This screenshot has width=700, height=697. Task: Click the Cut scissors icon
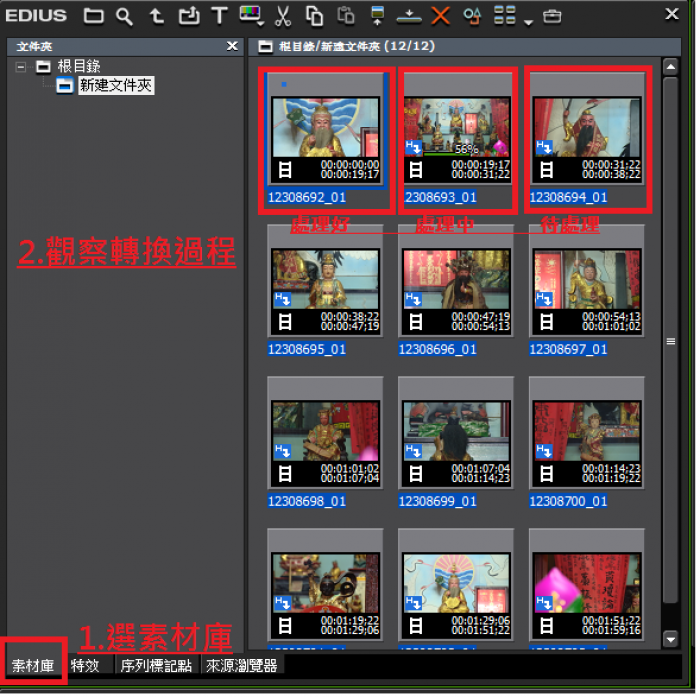282,15
